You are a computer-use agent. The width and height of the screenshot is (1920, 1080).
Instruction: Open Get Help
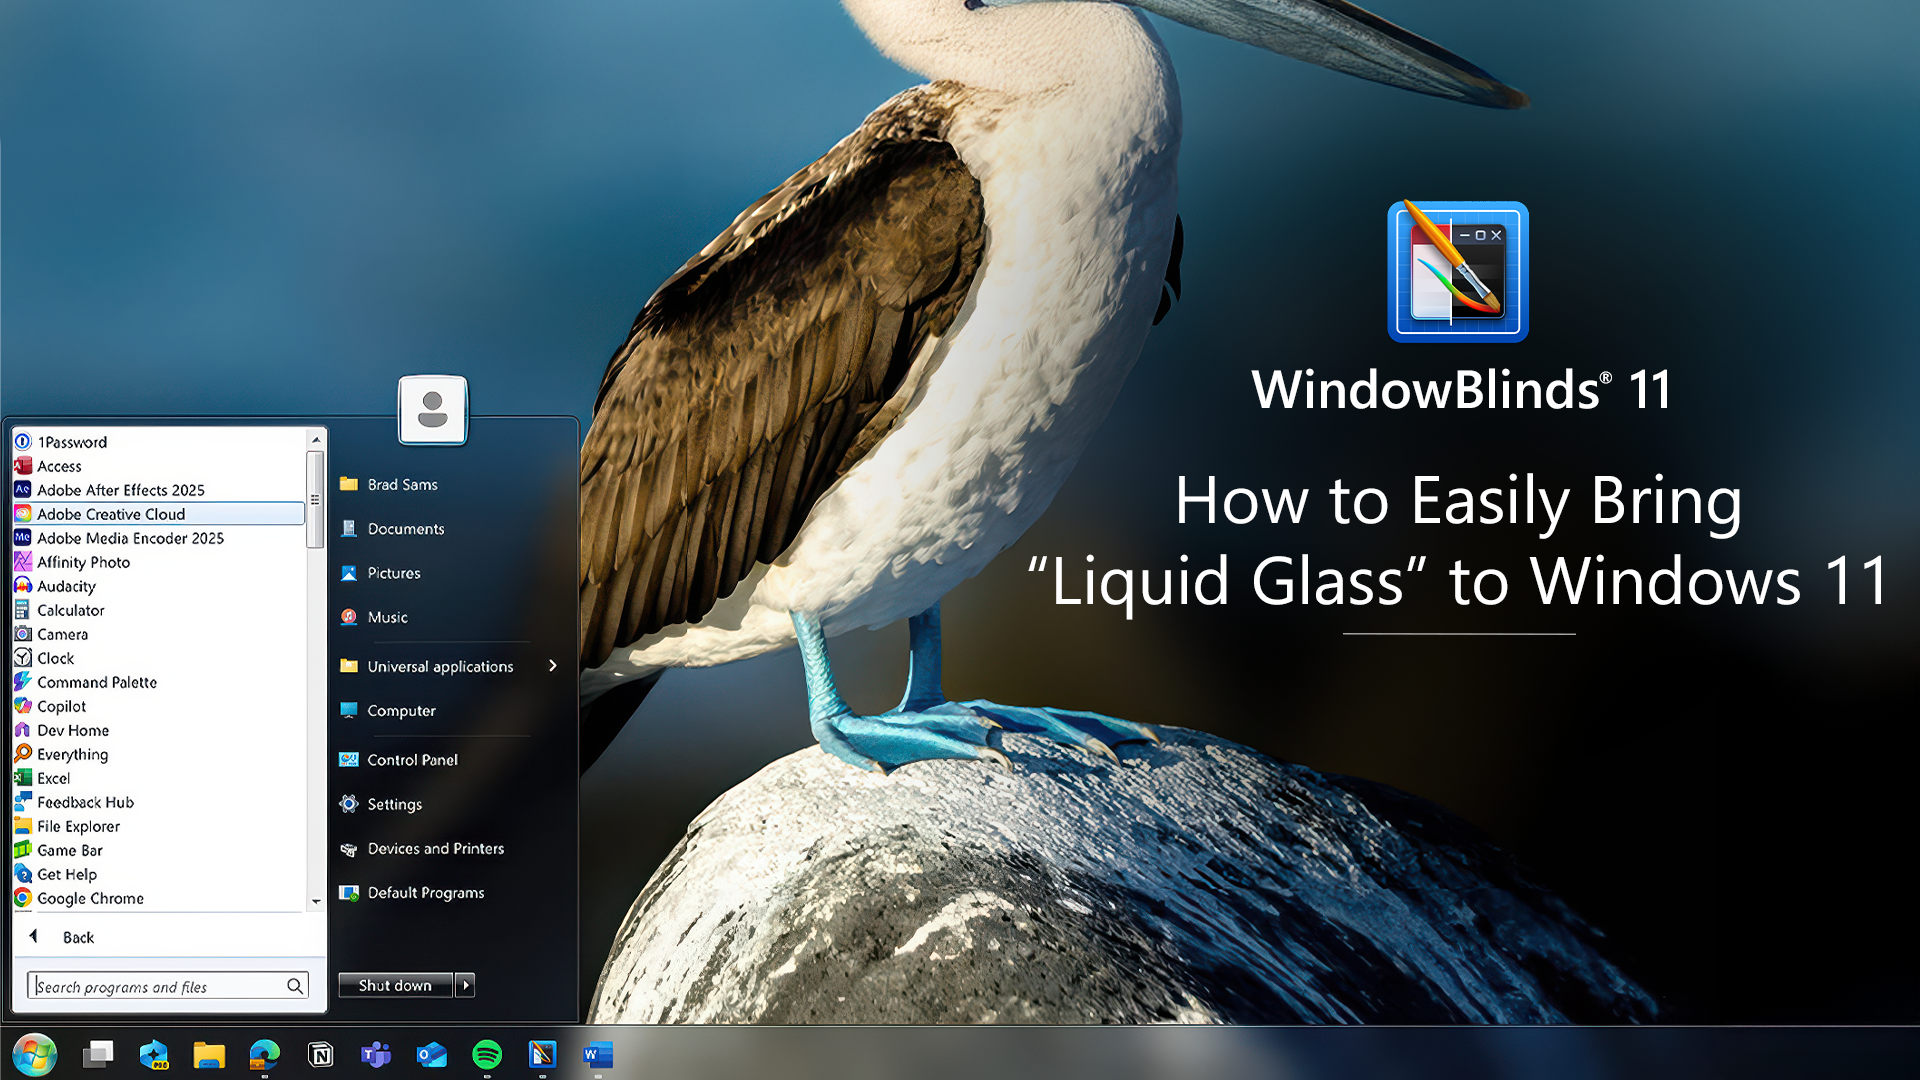coord(159,874)
